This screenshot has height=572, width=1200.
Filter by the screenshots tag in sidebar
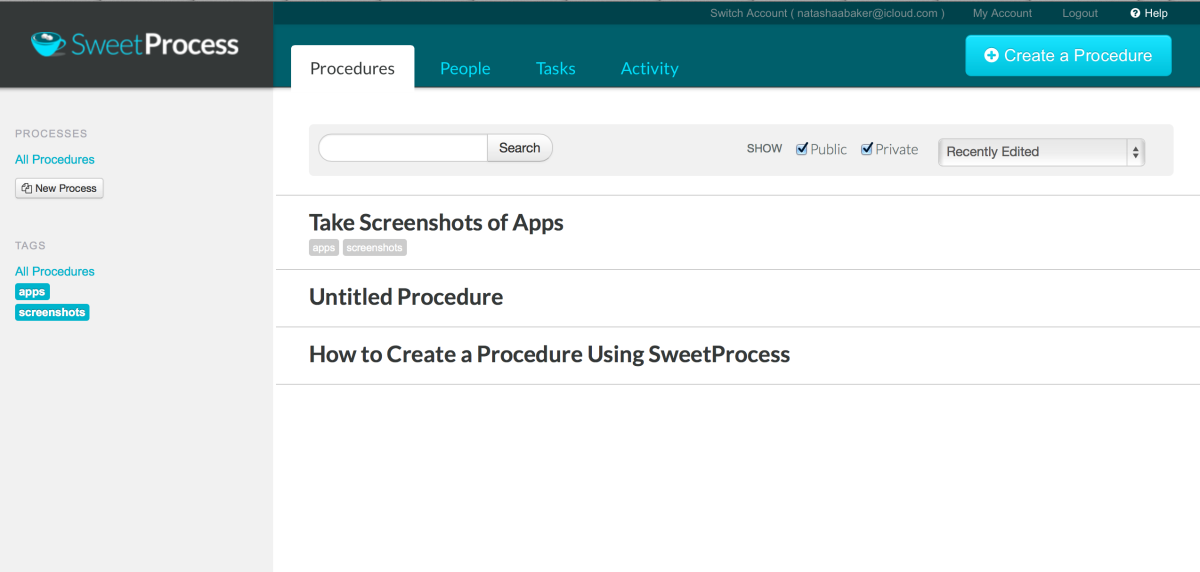(52, 313)
